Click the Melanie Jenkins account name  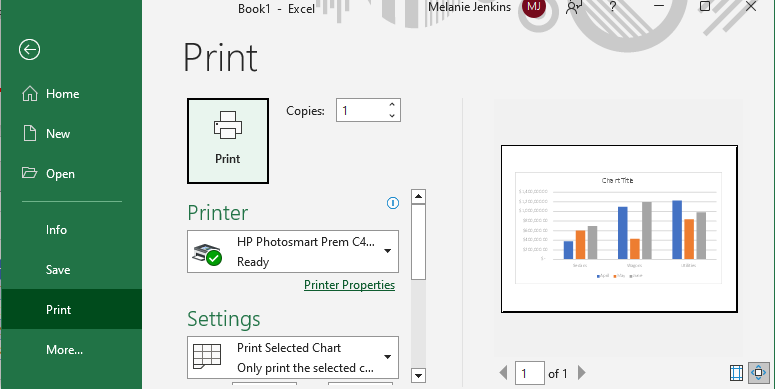coord(470,7)
